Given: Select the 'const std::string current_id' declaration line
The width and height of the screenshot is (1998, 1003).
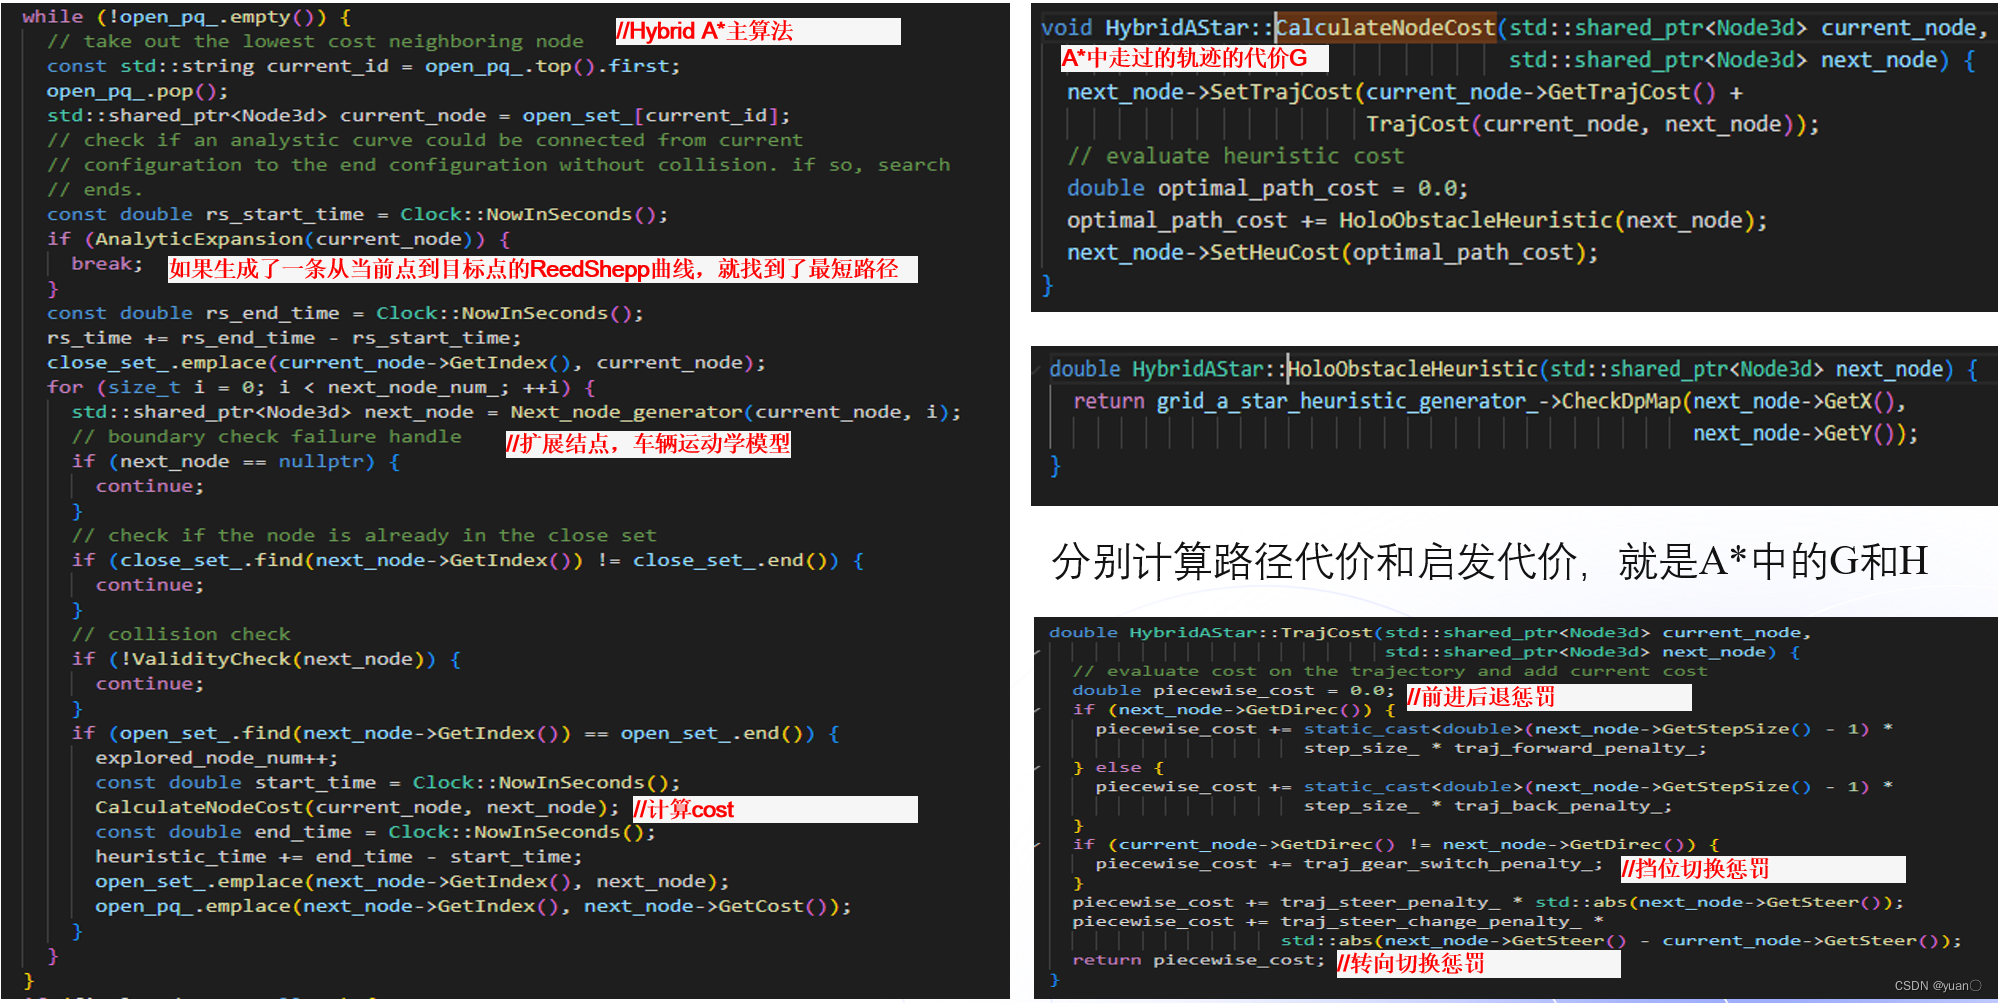Looking at the screenshot, I should pos(363,66).
